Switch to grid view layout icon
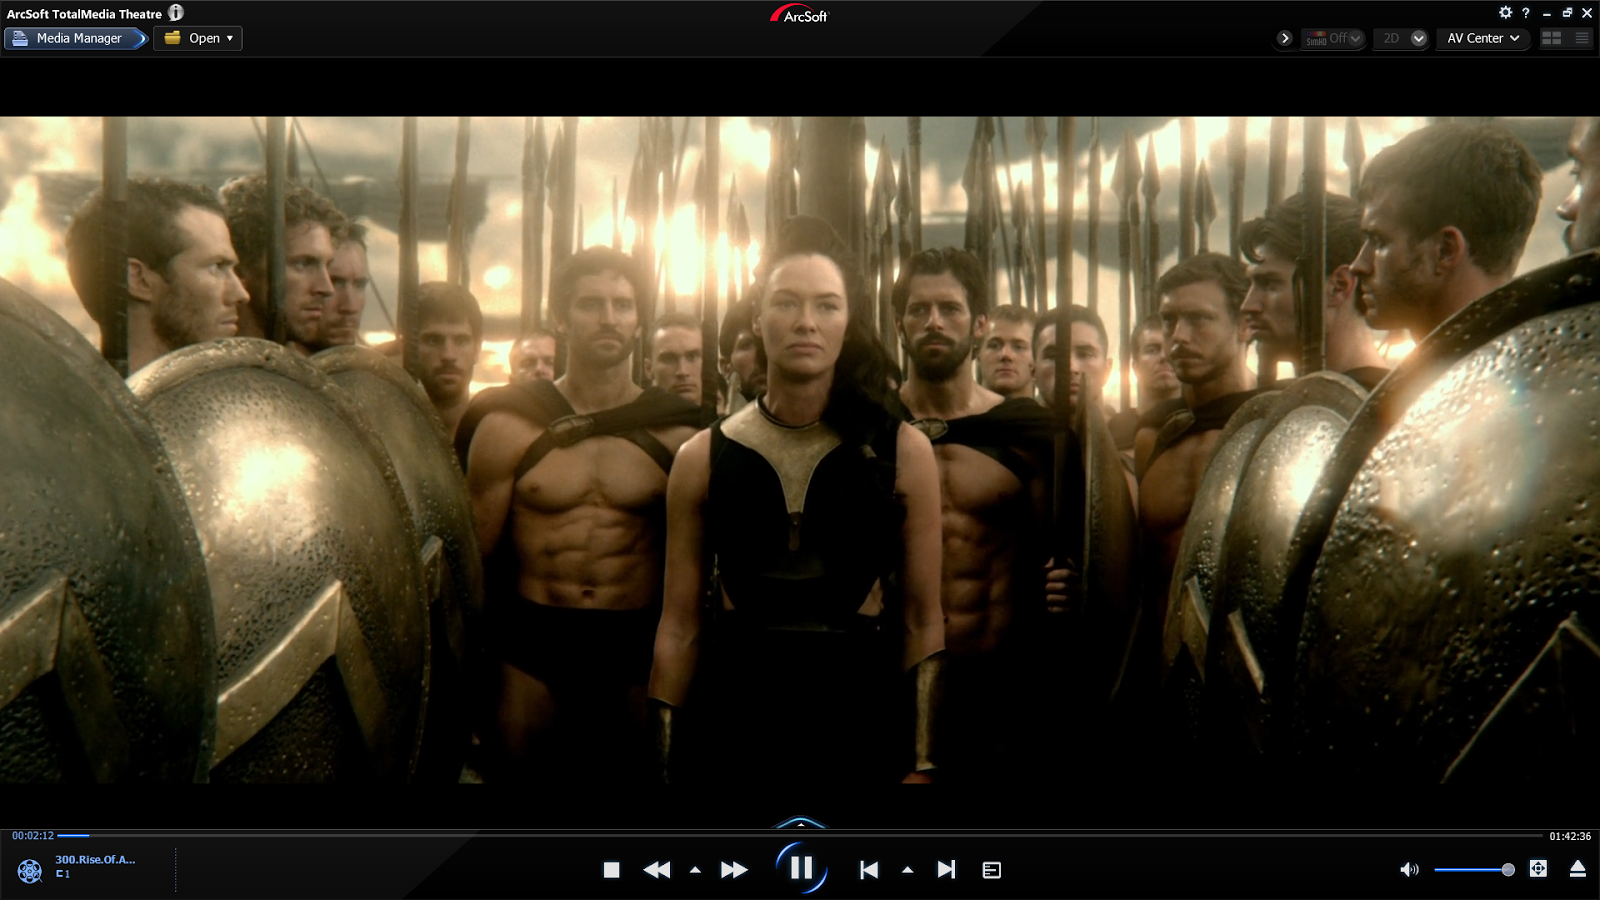The width and height of the screenshot is (1600, 900). point(1552,38)
